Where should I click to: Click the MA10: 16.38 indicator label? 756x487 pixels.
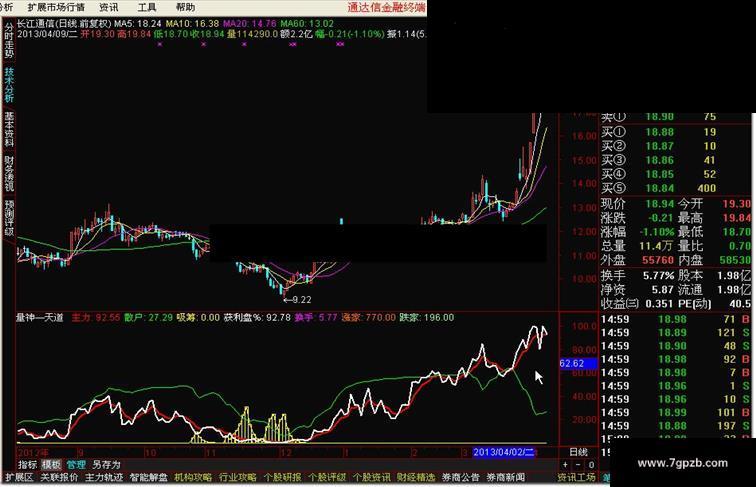tap(192, 23)
